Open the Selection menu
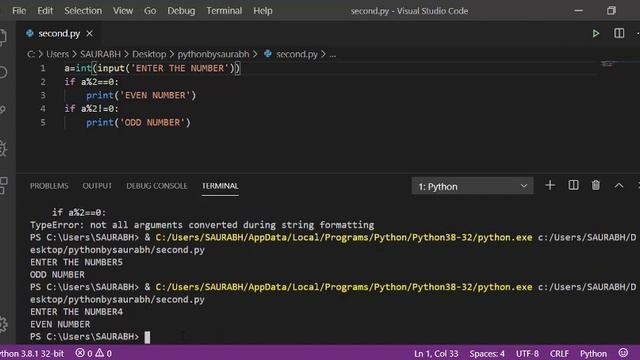The image size is (640, 360). pyautogui.click(x=83, y=11)
